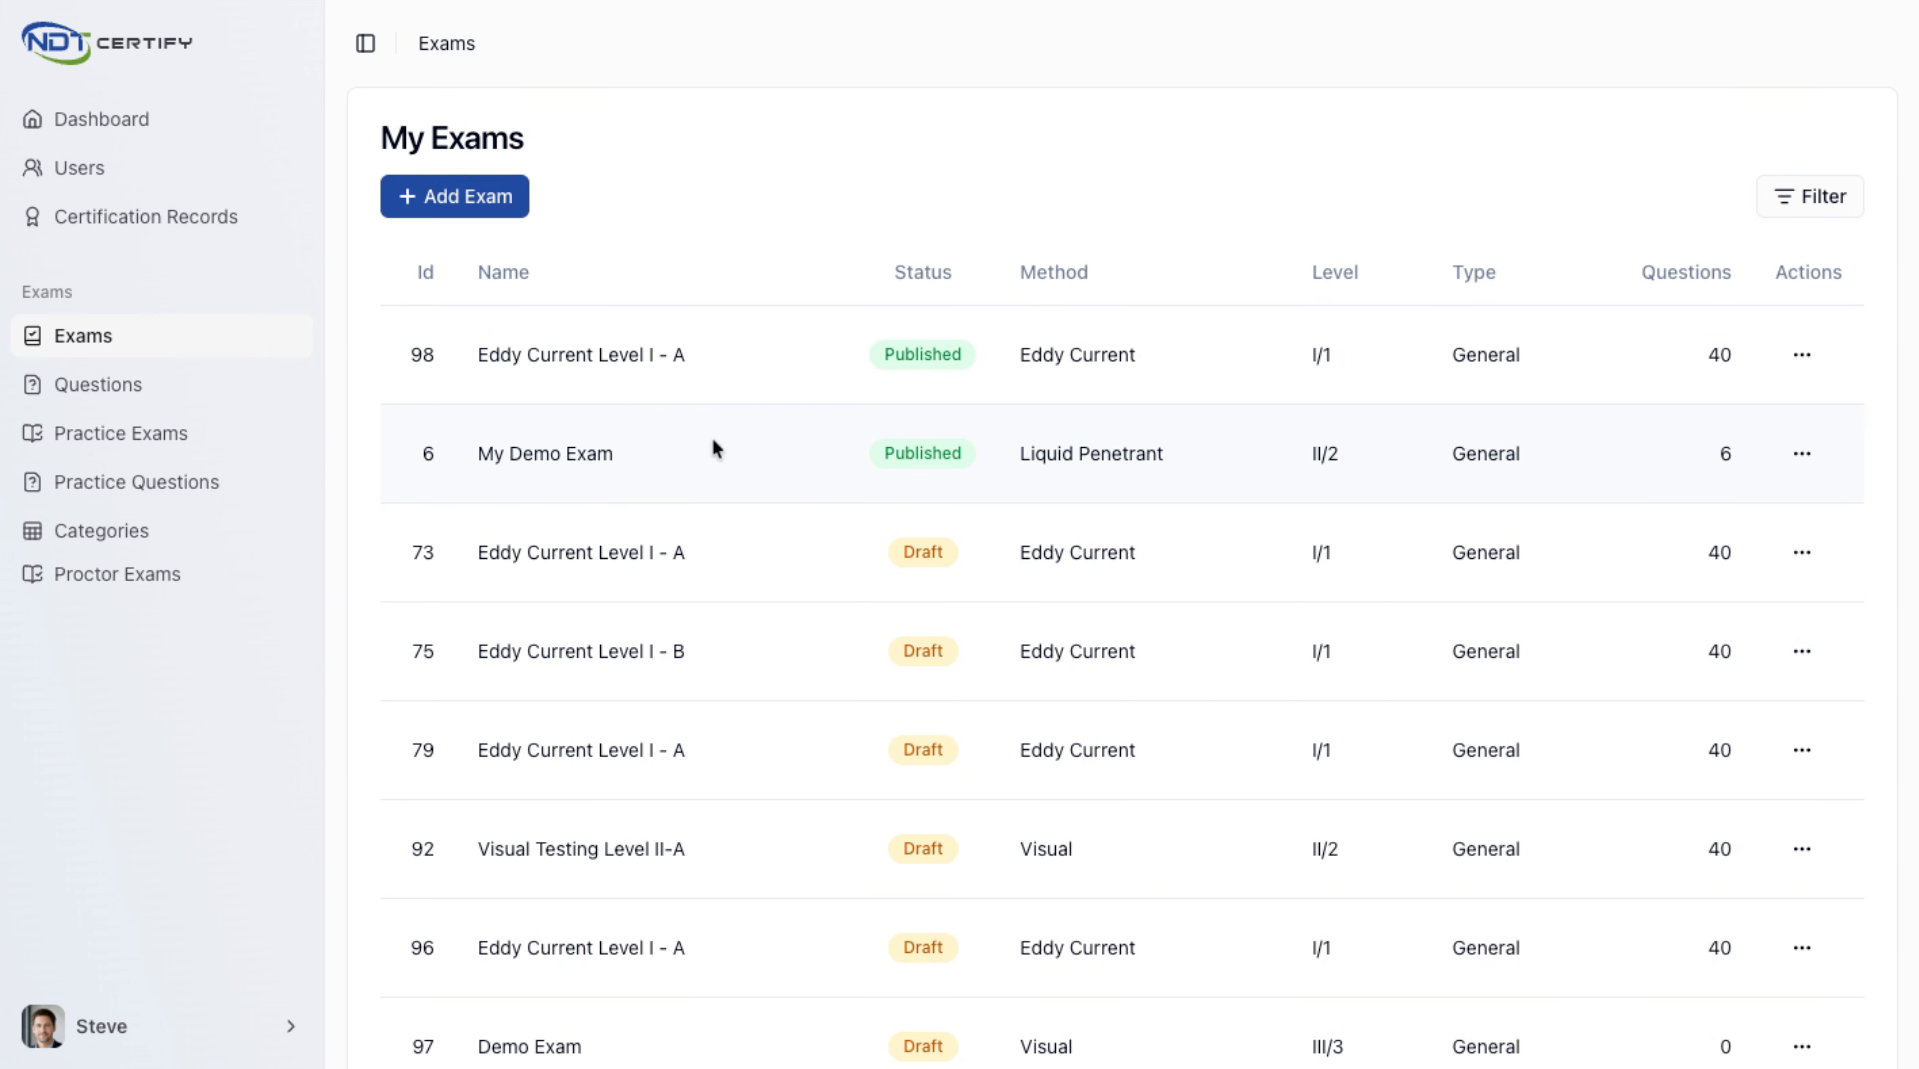
Task: Select Exams in the sidebar
Action: [x=161, y=336]
